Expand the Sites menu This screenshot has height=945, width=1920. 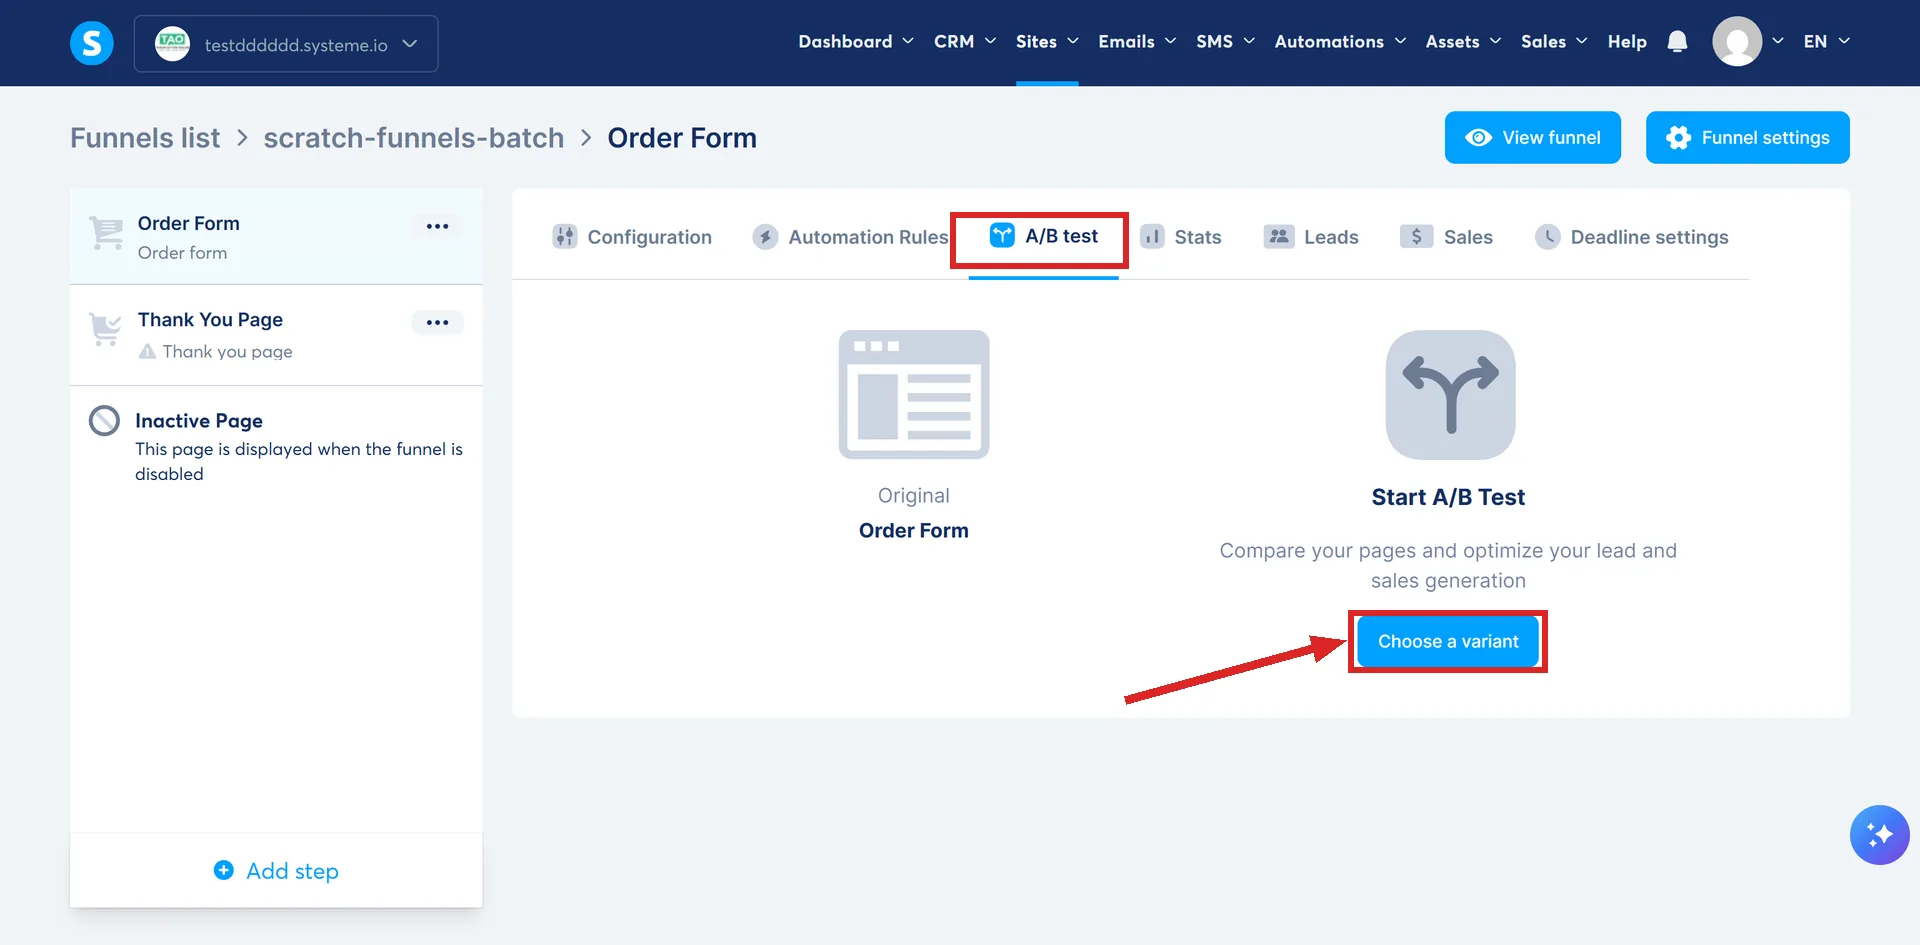click(1047, 41)
